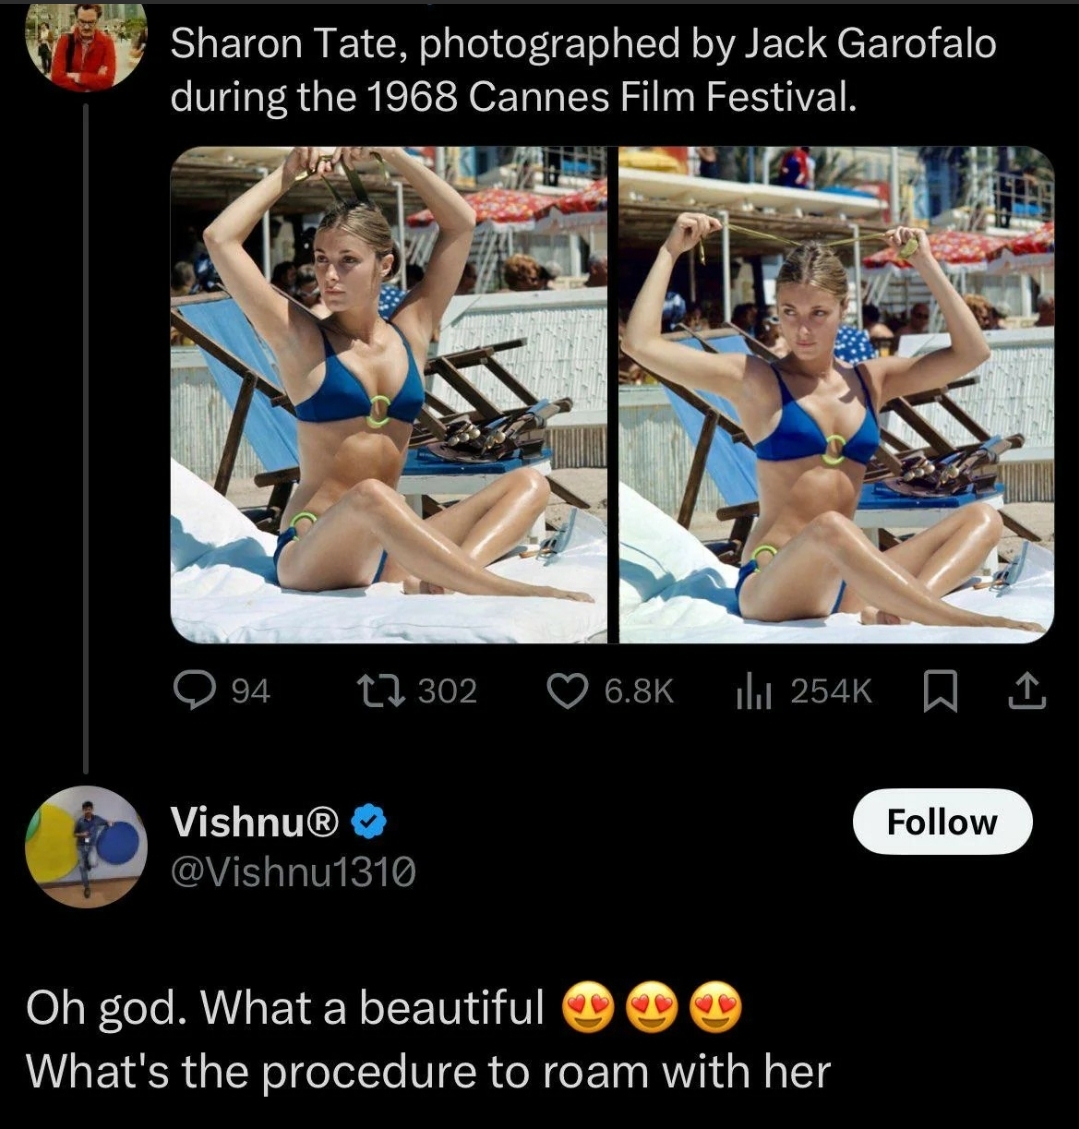
Task: View post analytics bar chart icon
Action: coord(754,693)
